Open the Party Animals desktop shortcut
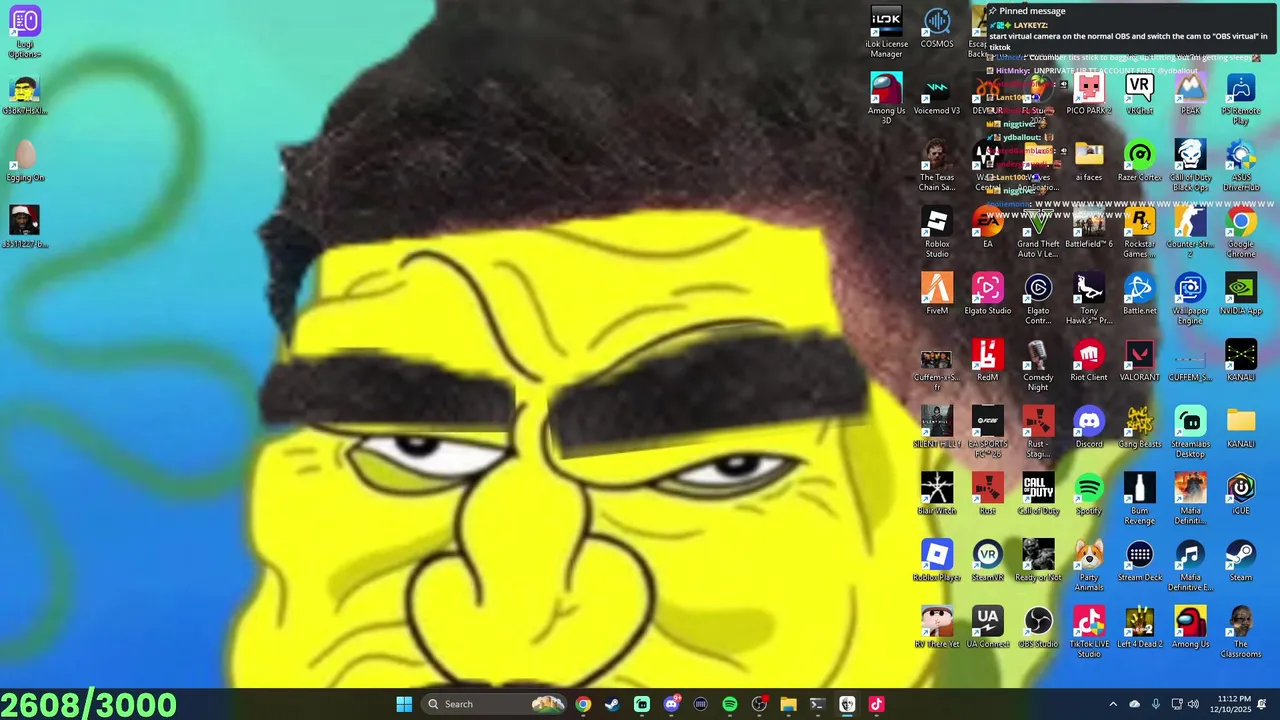 pyautogui.click(x=1089, y=566)
